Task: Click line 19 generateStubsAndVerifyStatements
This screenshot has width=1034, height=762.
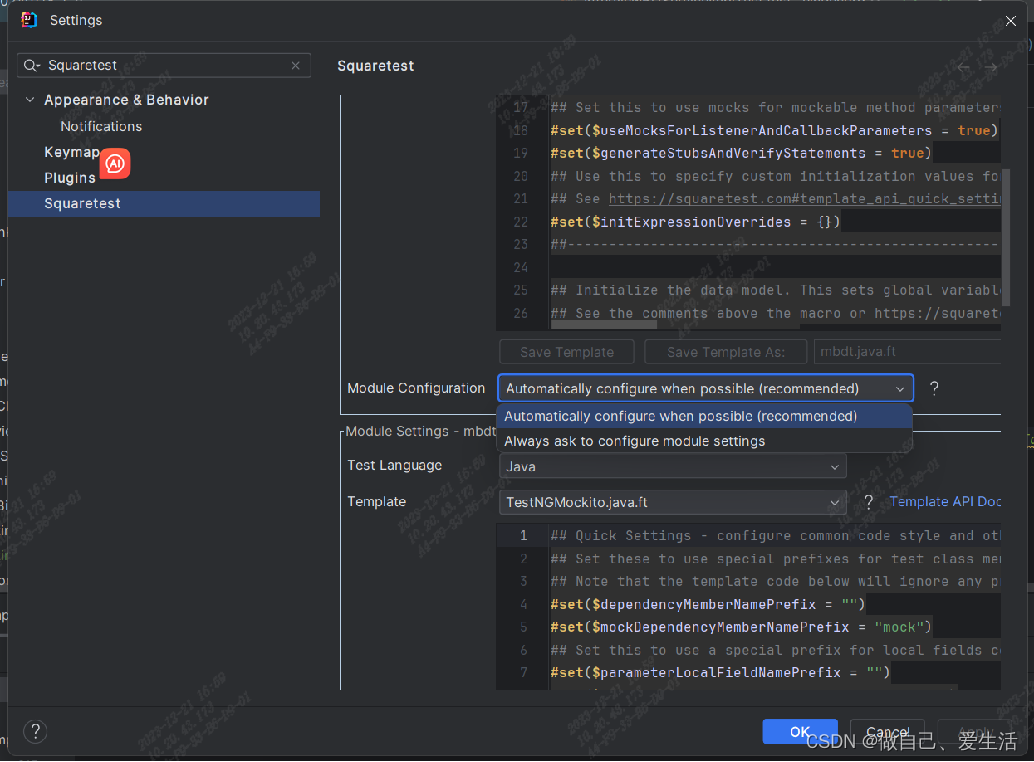Action: point(741,153)
